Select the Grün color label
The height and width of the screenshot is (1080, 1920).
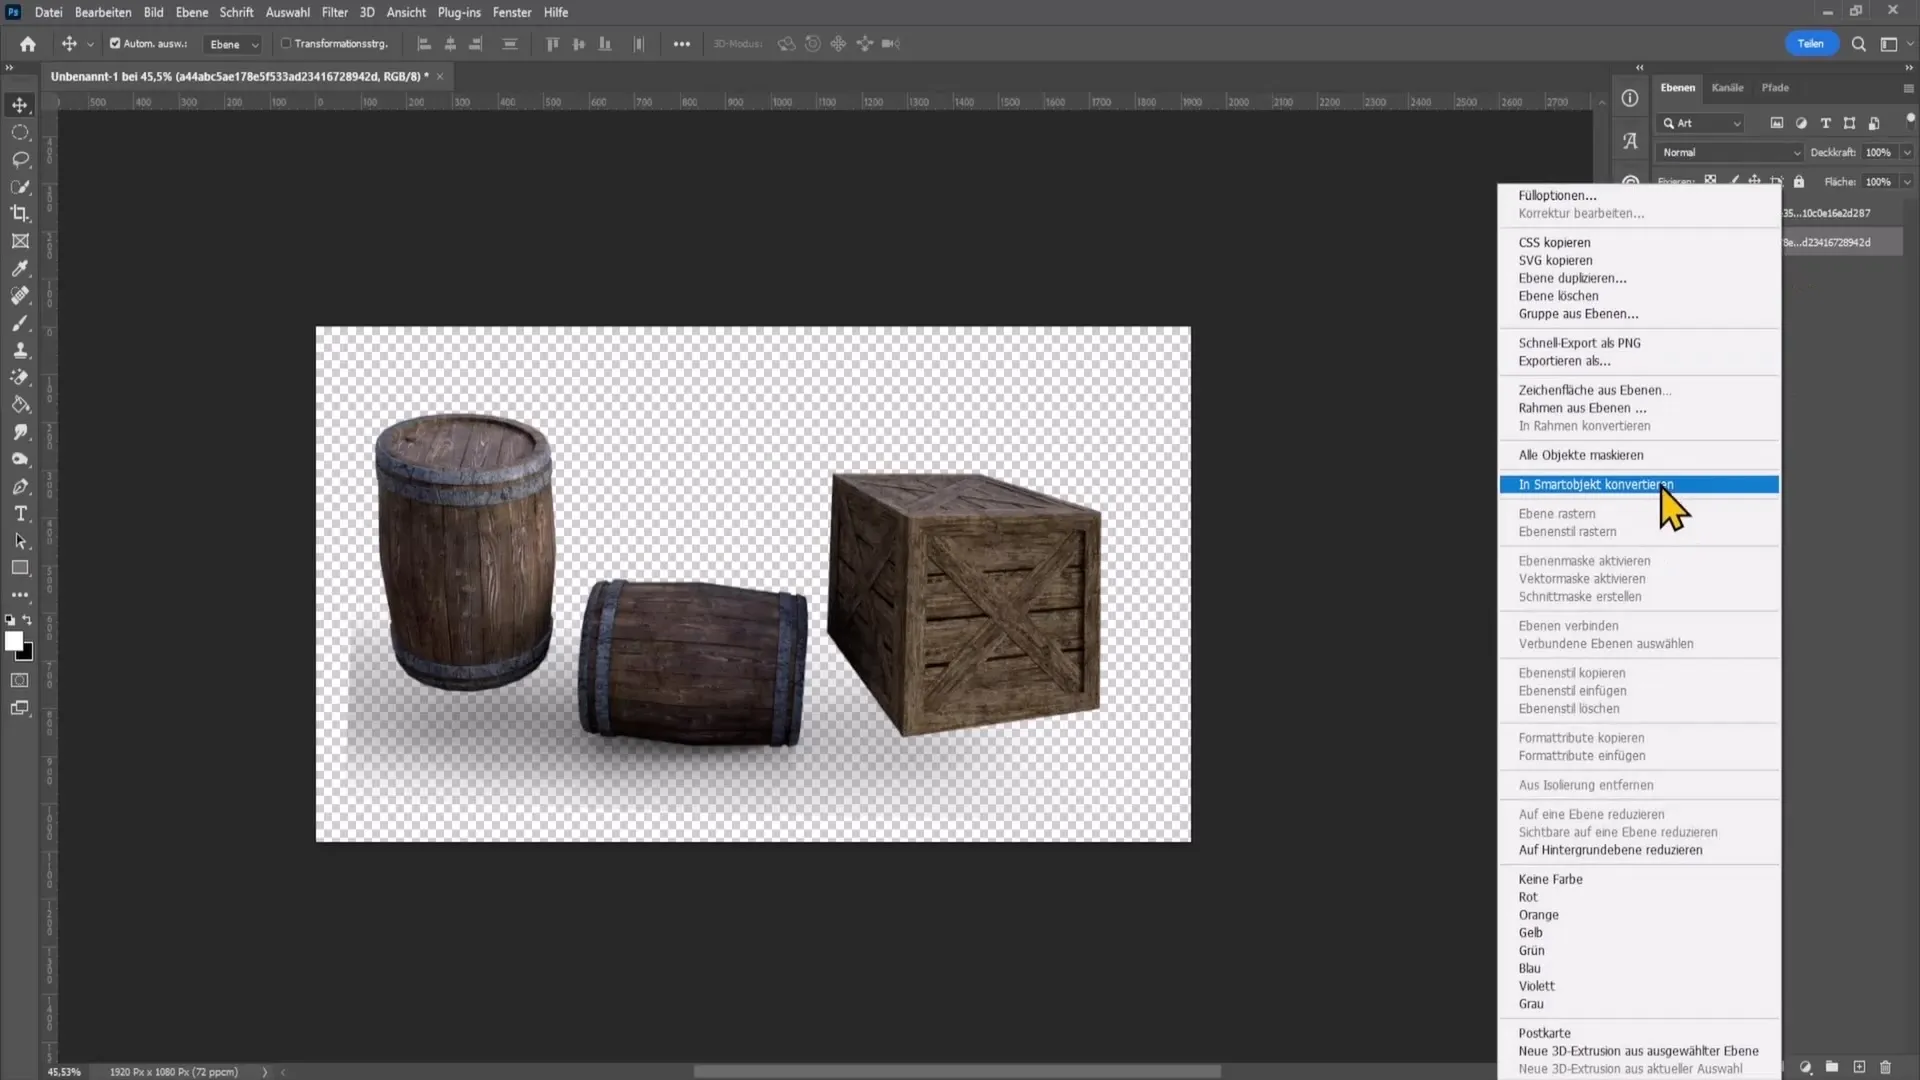pos(1534,951)
